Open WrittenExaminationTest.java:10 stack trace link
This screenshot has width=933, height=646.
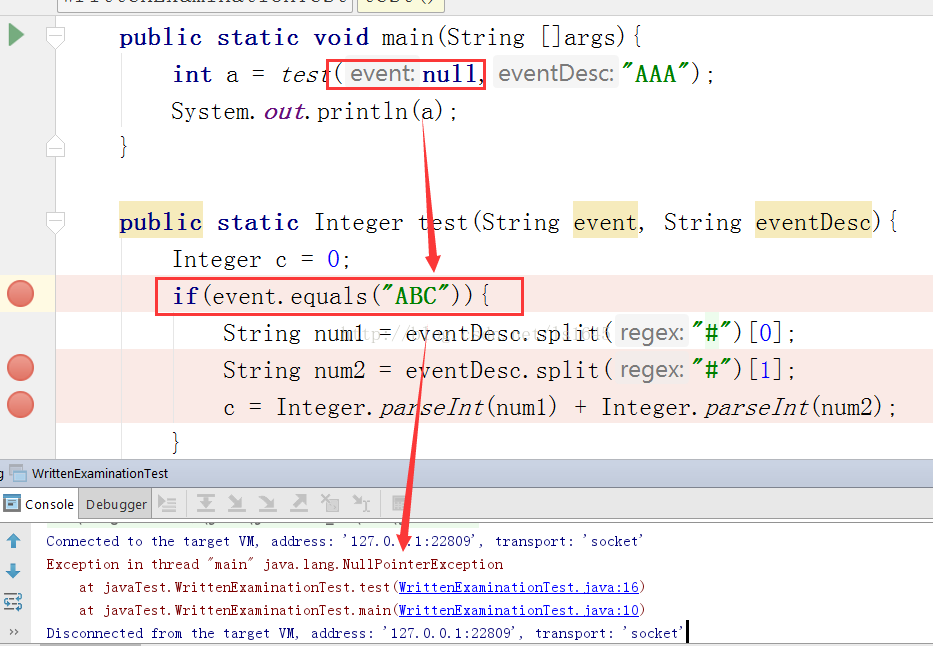coord(518,610)
